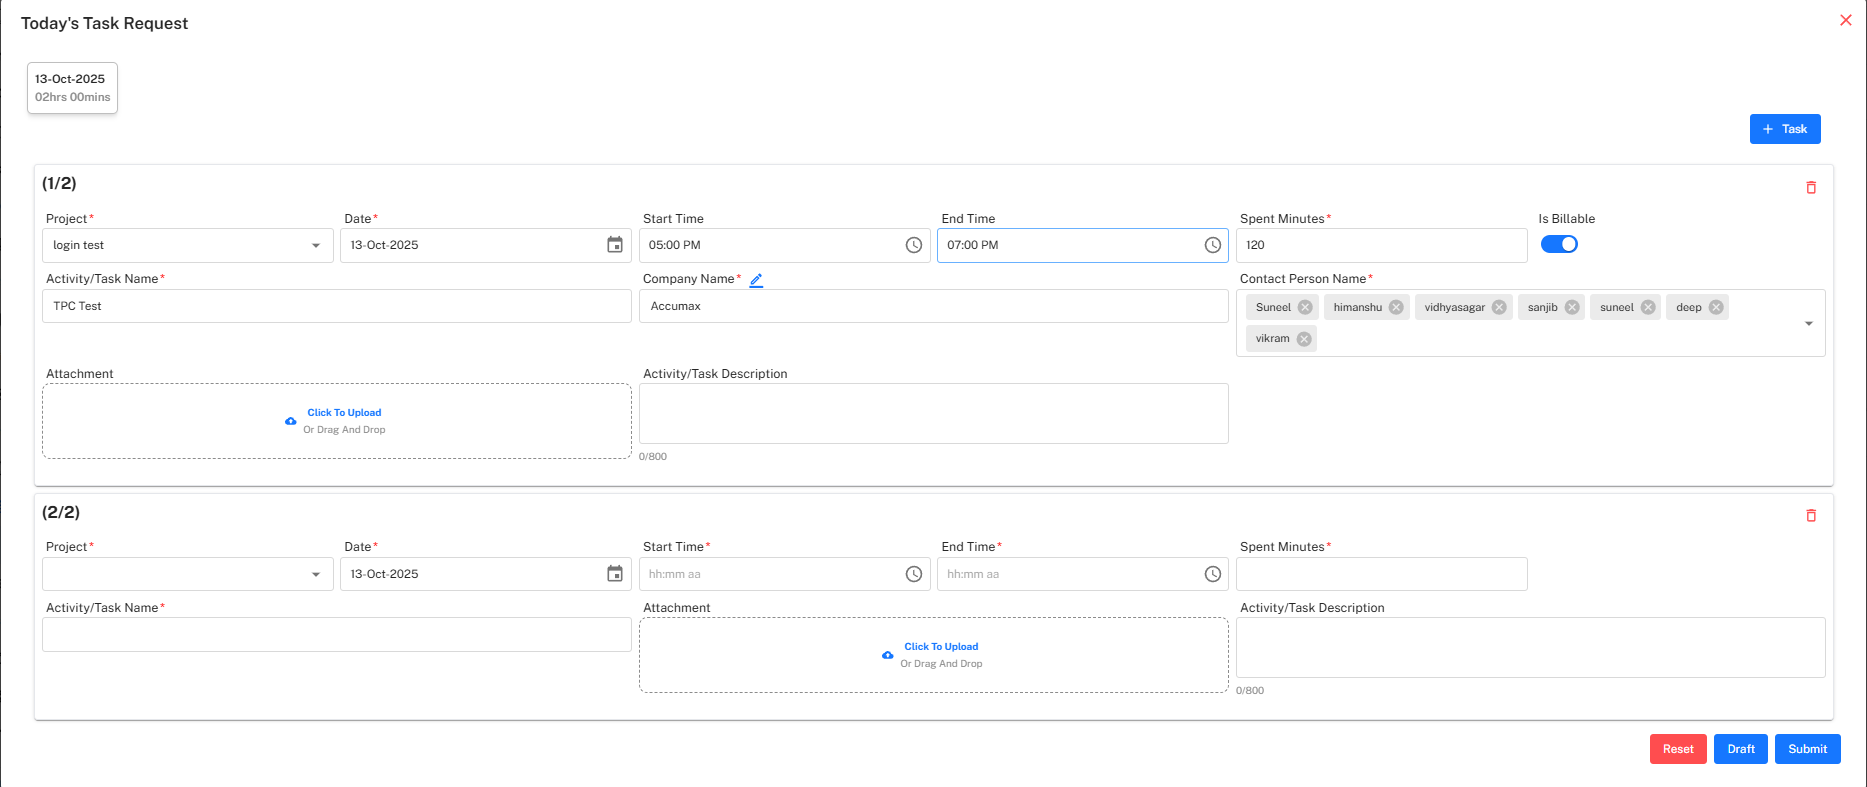Delete the second task (2/2) via trash icon
The width and height of the screenshot is (1867, 787).
[x=1811, y=516]
